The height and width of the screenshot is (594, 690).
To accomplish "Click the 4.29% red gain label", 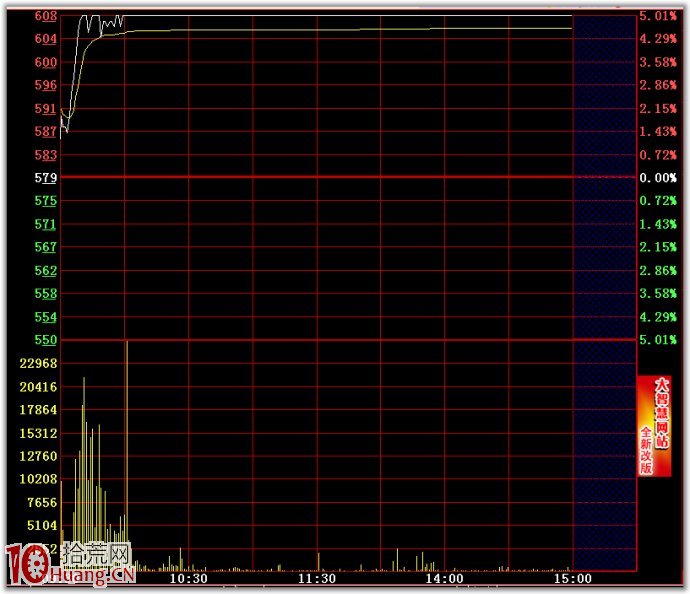I will tap(658, 39).
